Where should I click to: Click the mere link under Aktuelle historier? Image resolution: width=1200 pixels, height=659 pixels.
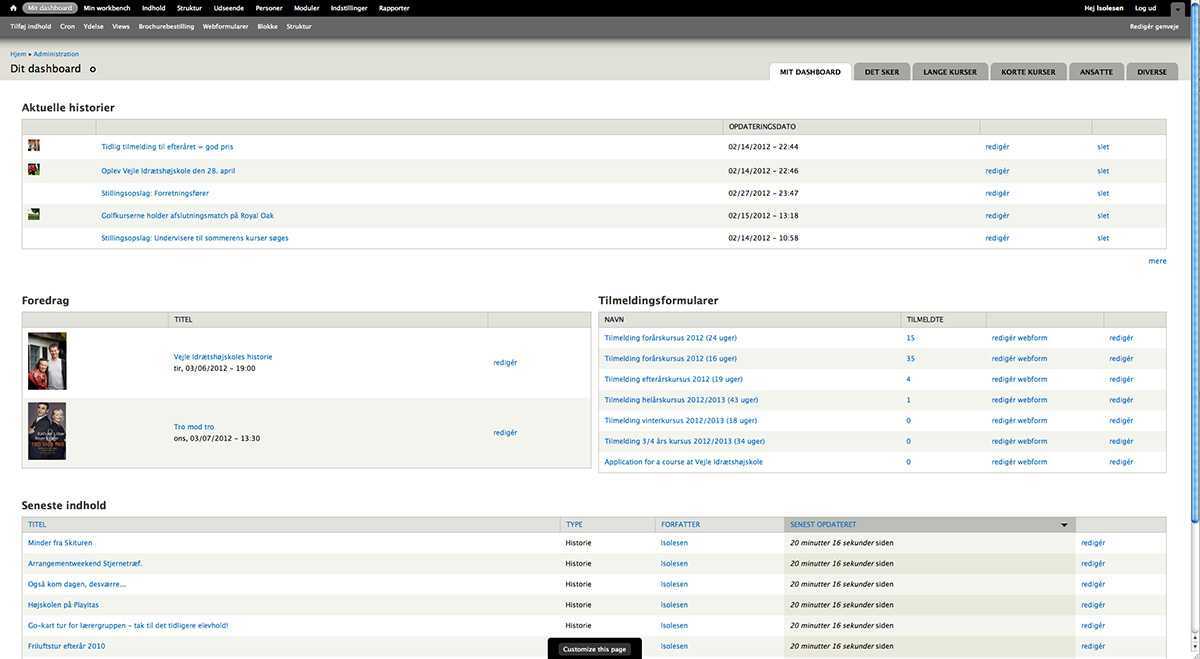point(1157,261)
